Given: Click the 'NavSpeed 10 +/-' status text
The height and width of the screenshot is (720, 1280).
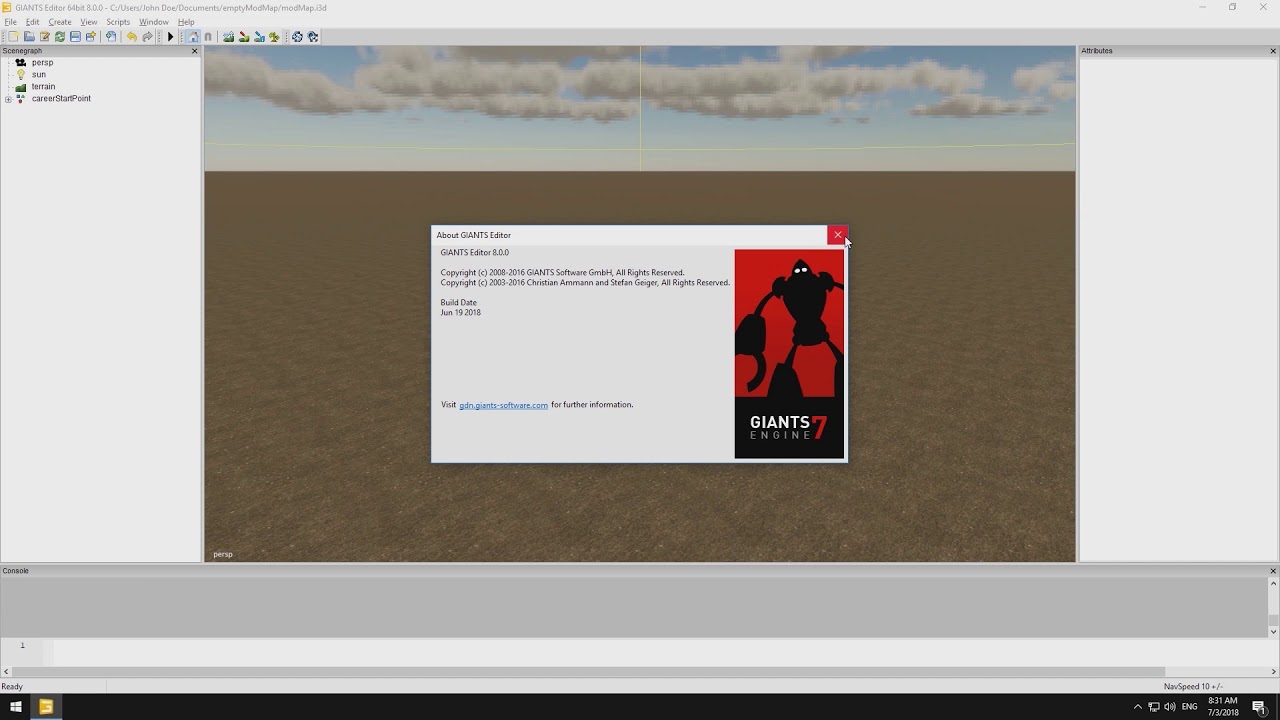Looking at the screenshot, I should click(x=1193, y=686).
